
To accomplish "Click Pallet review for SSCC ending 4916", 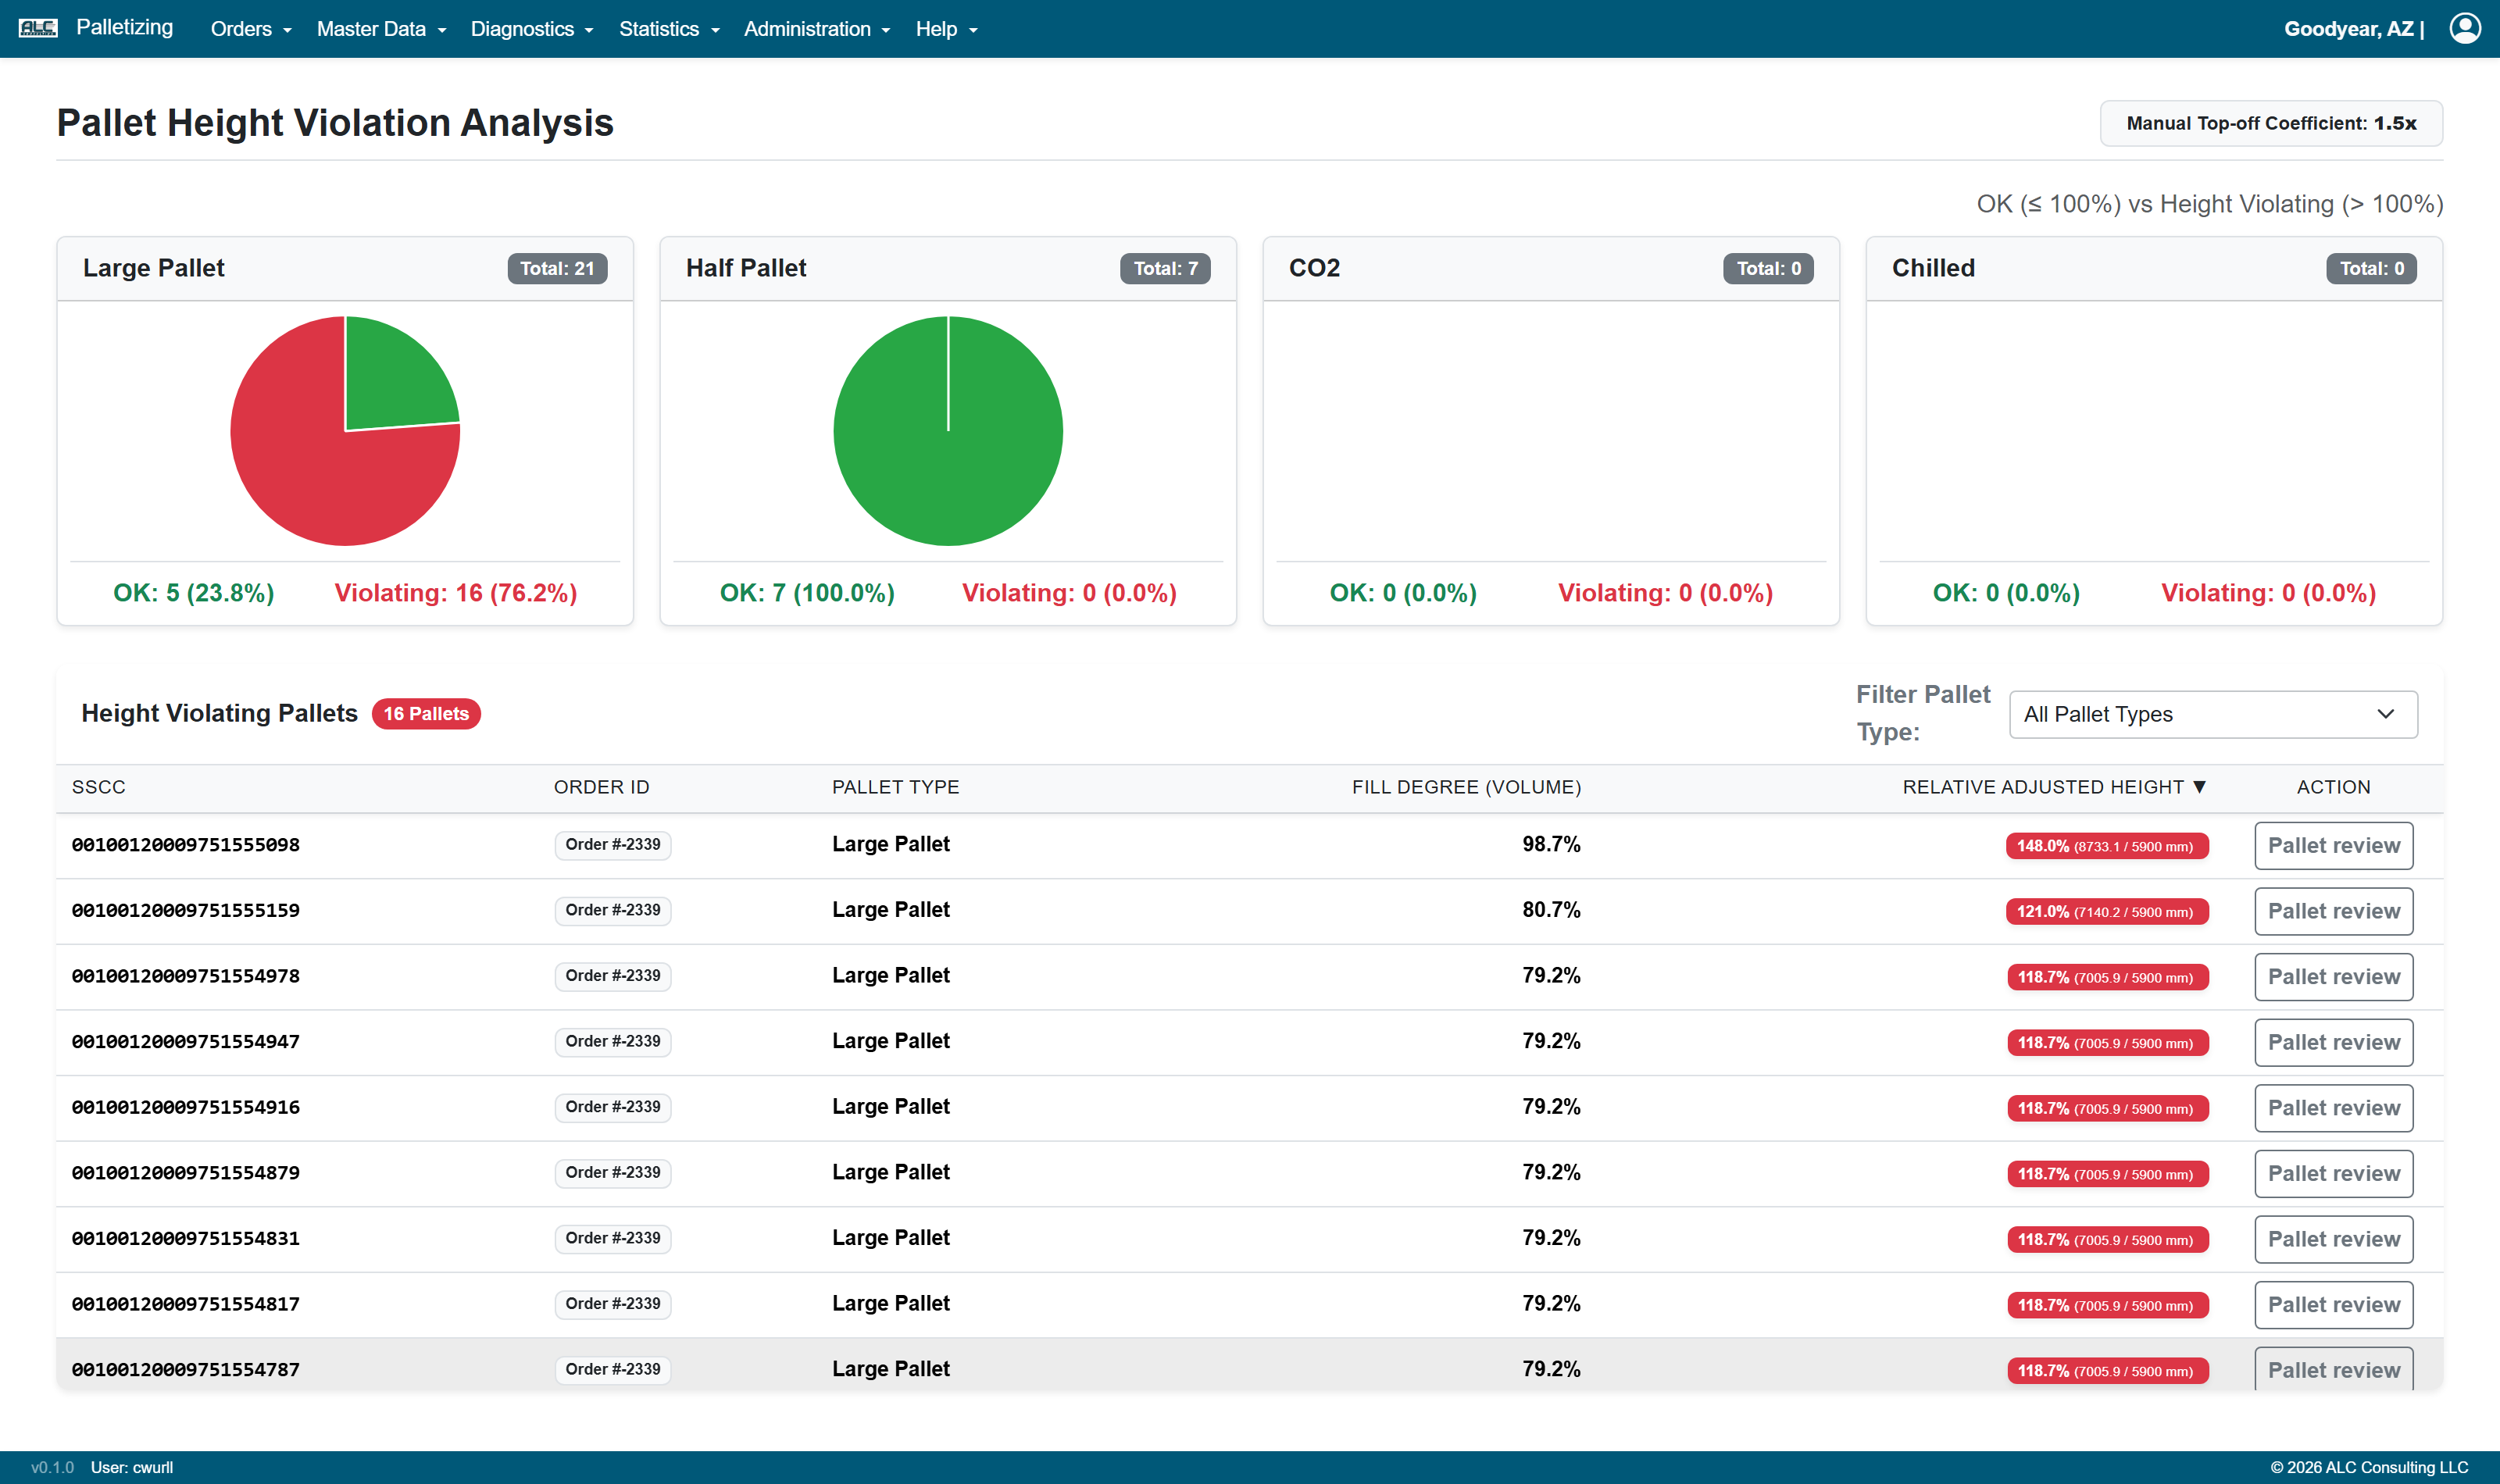I will point(2333,1108).
